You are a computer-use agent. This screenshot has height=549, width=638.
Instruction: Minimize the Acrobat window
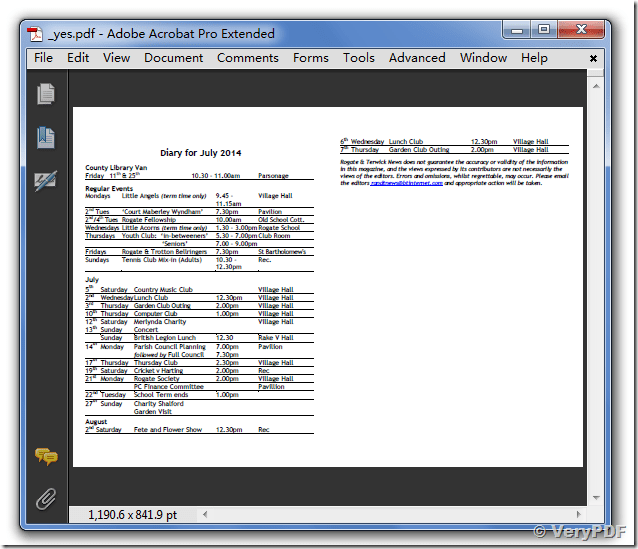click(x=517, y=31)
